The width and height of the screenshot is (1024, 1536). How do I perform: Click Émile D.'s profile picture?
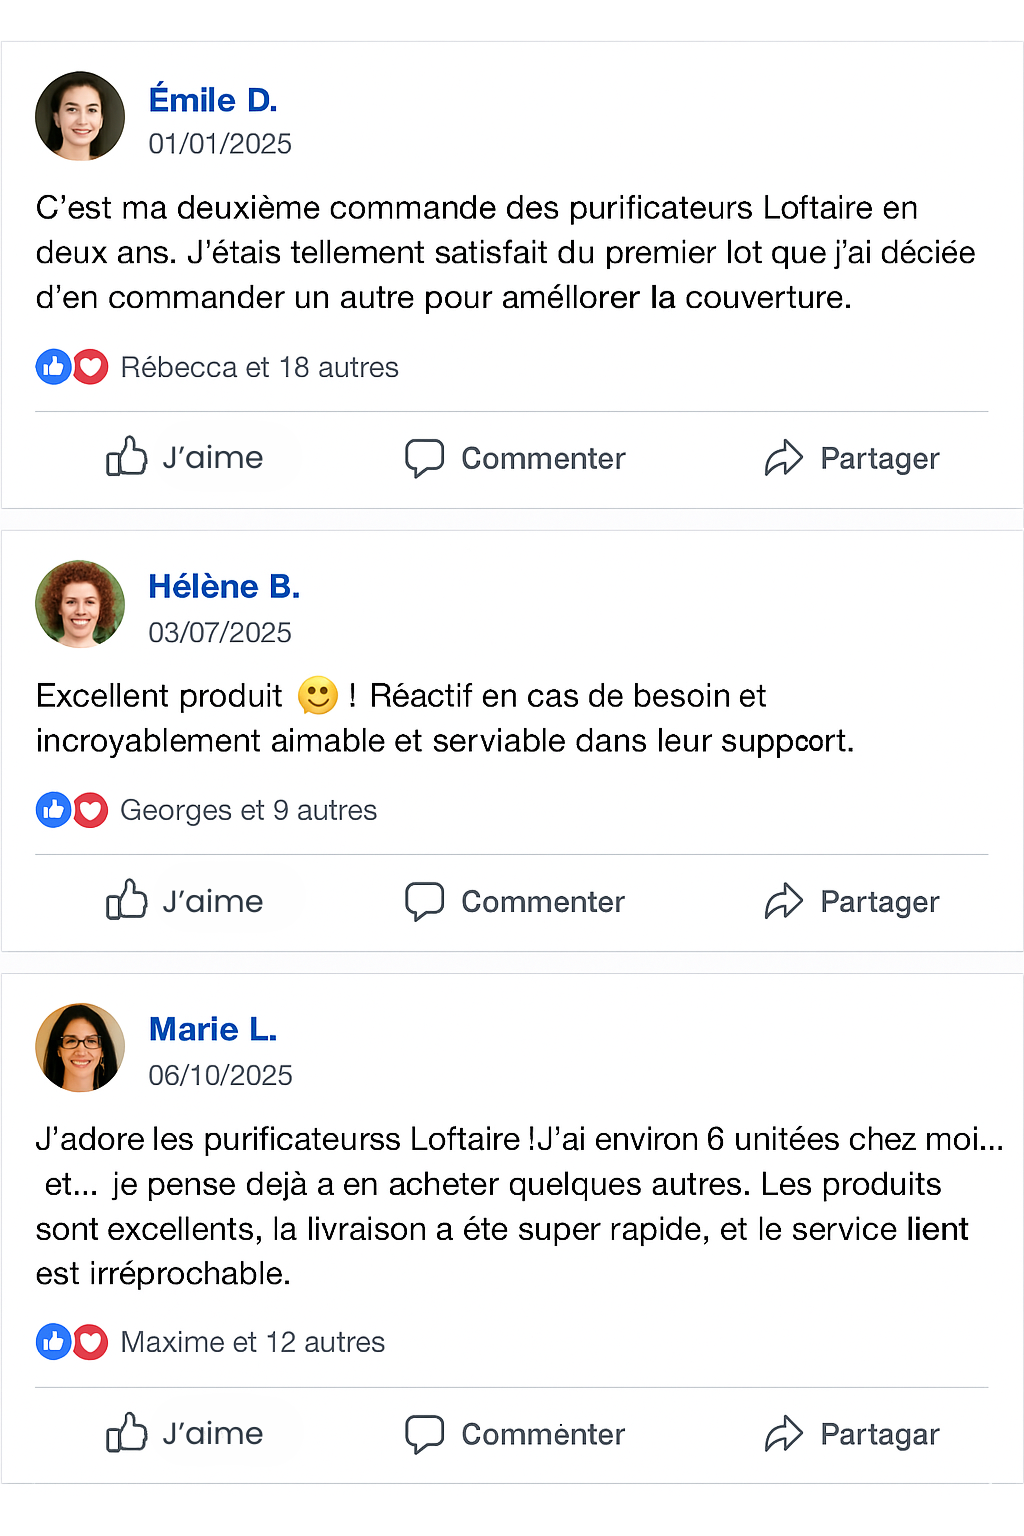[x=80, y=116]
